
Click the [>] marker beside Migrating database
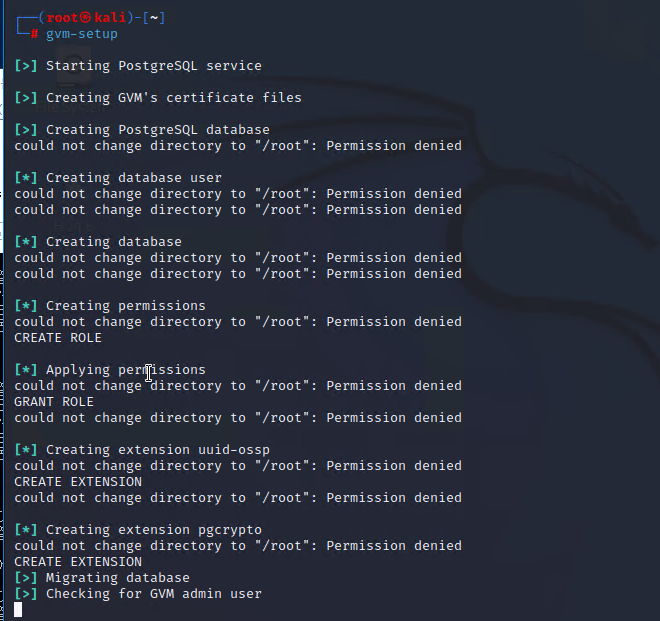pyautogui.click(x=26, y=578)
